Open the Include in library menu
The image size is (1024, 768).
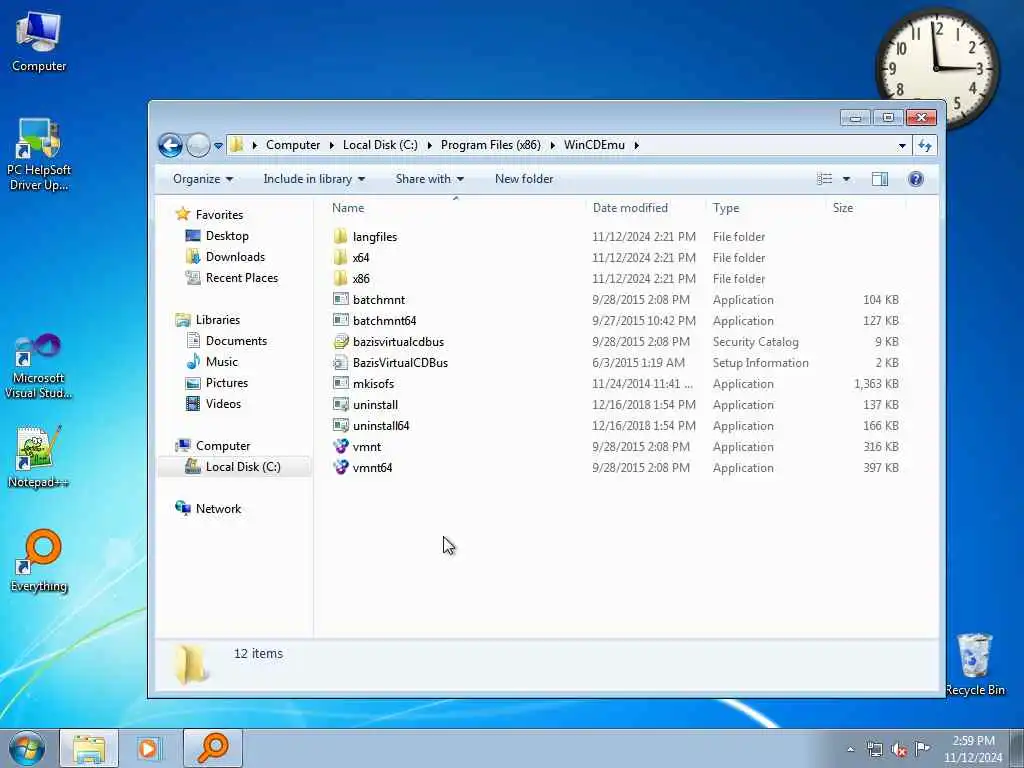point(314,179)
